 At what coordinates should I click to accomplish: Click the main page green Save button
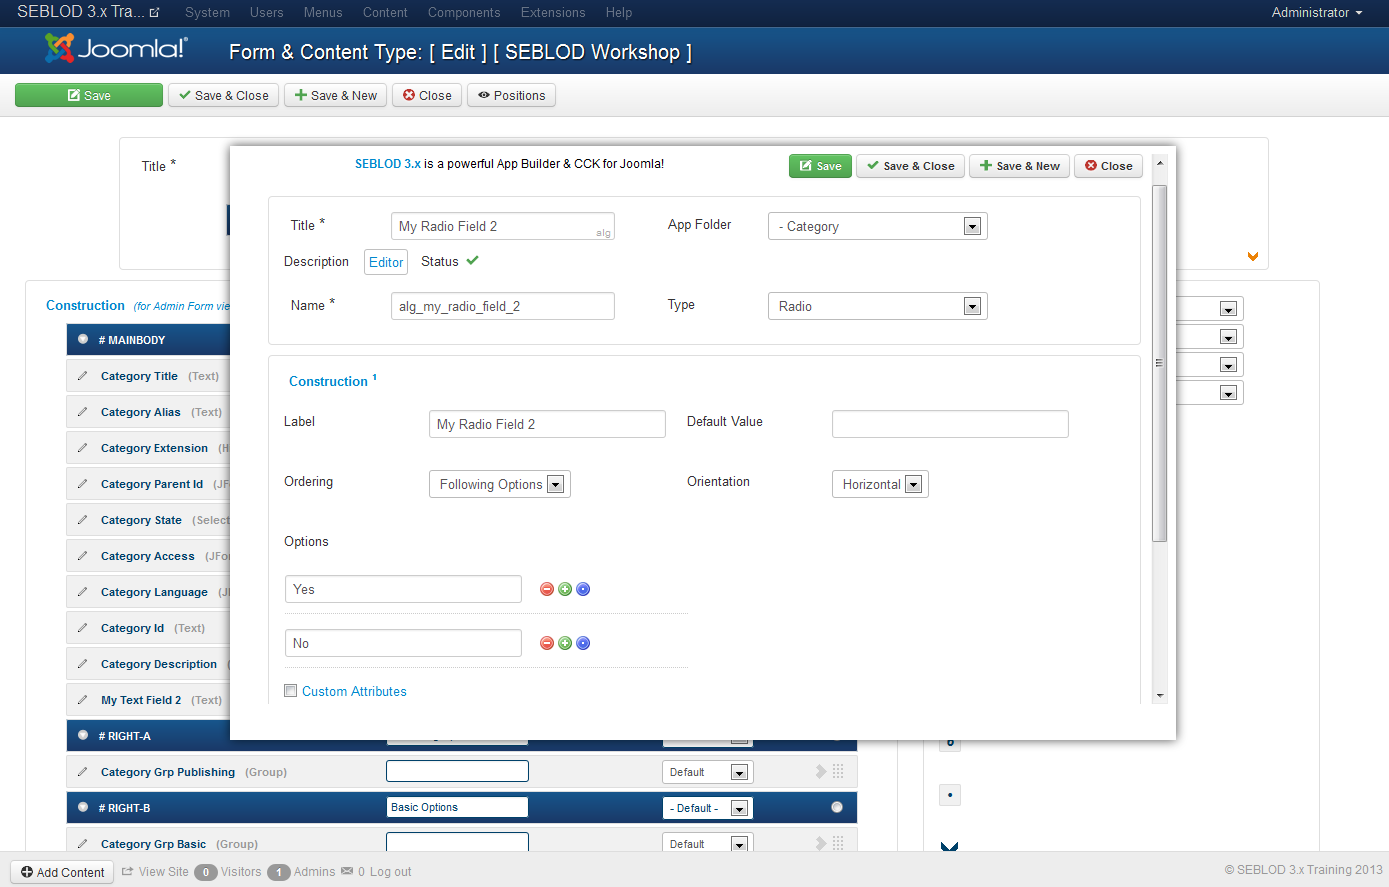click(x=89, y=95)
